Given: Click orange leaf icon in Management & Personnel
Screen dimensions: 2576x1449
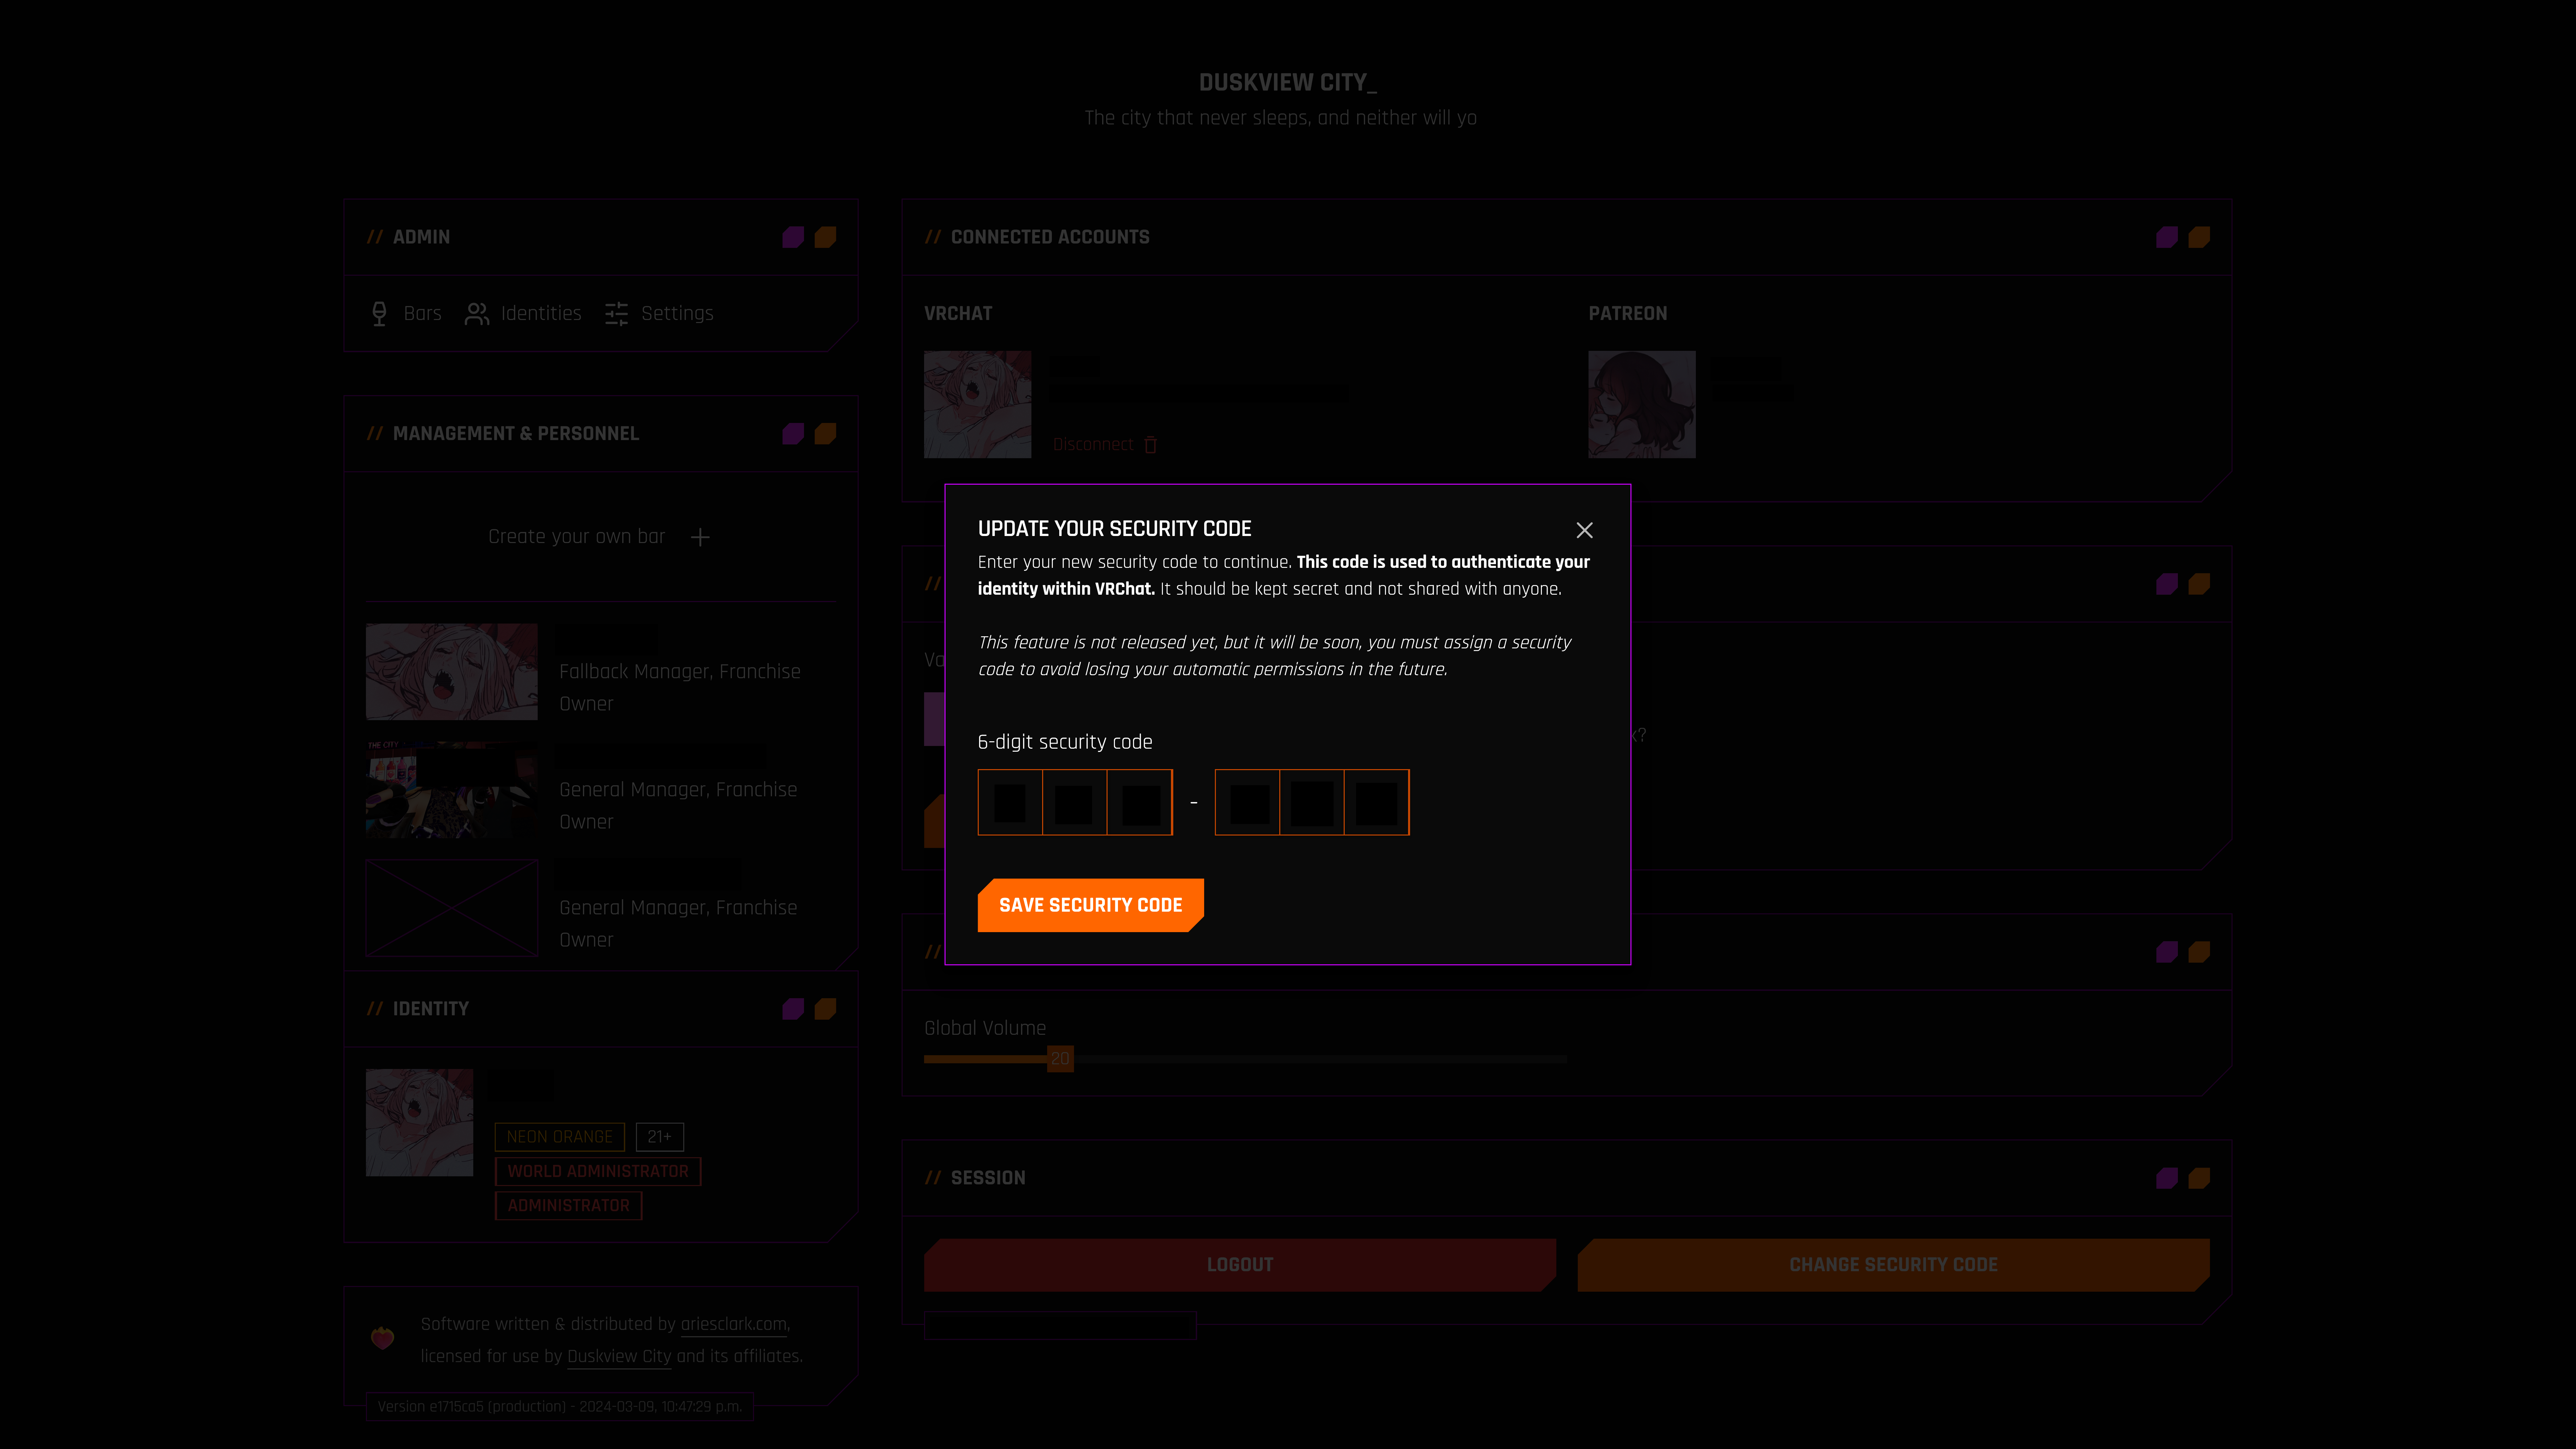Looking at the screenshot, I should pyautogui.click(x=825, y=433).
